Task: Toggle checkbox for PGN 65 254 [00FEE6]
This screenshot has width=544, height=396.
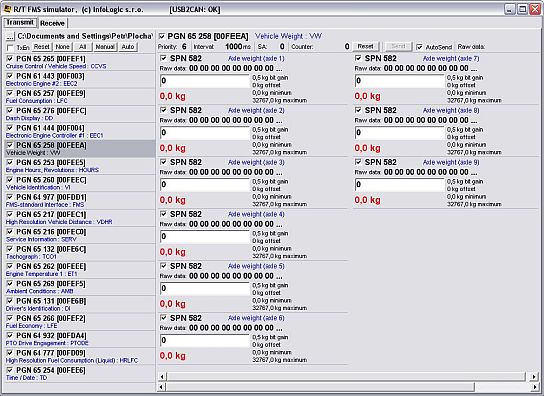Action: pos(10,370)
